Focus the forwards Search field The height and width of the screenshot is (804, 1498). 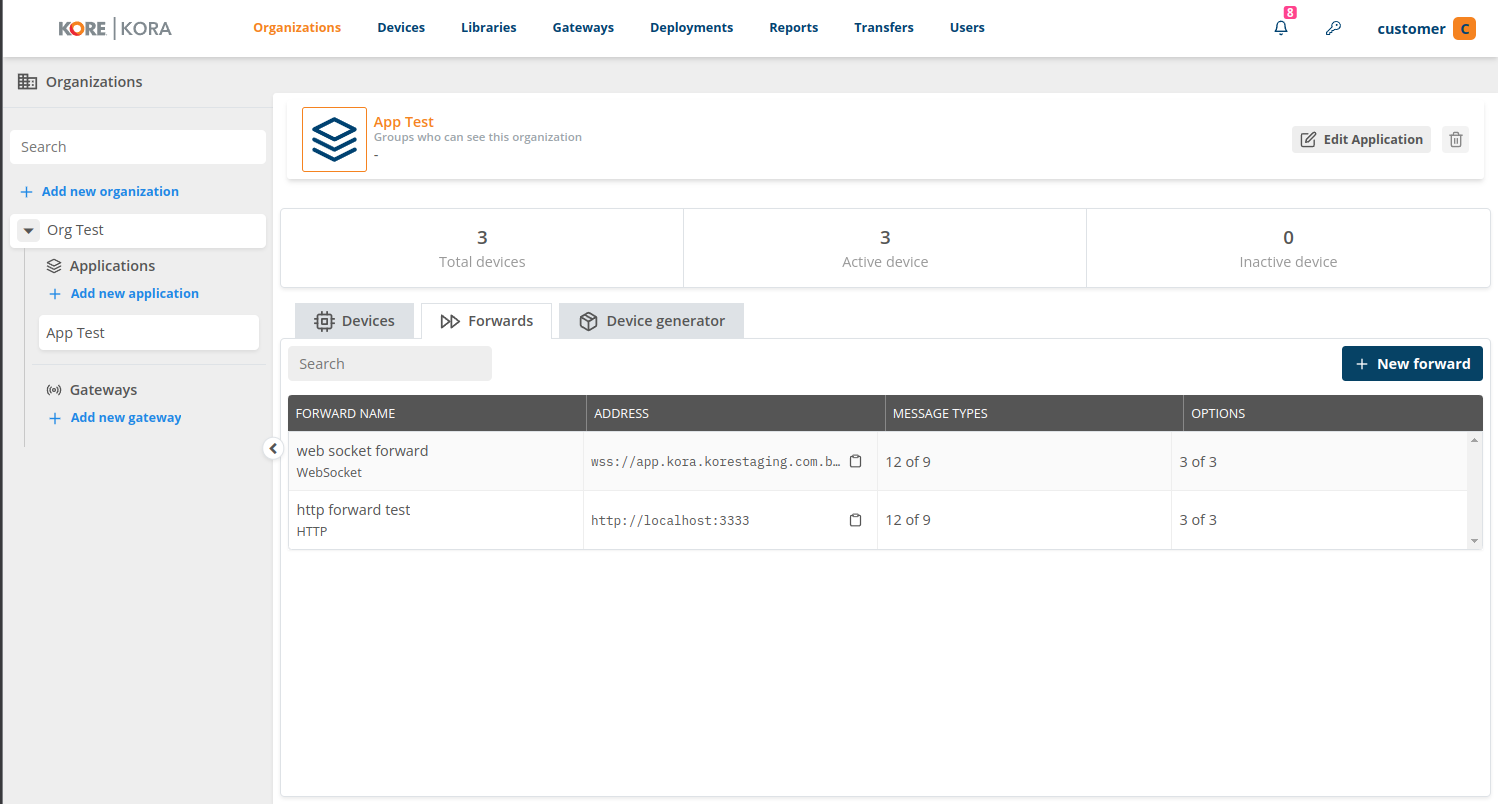389,364
